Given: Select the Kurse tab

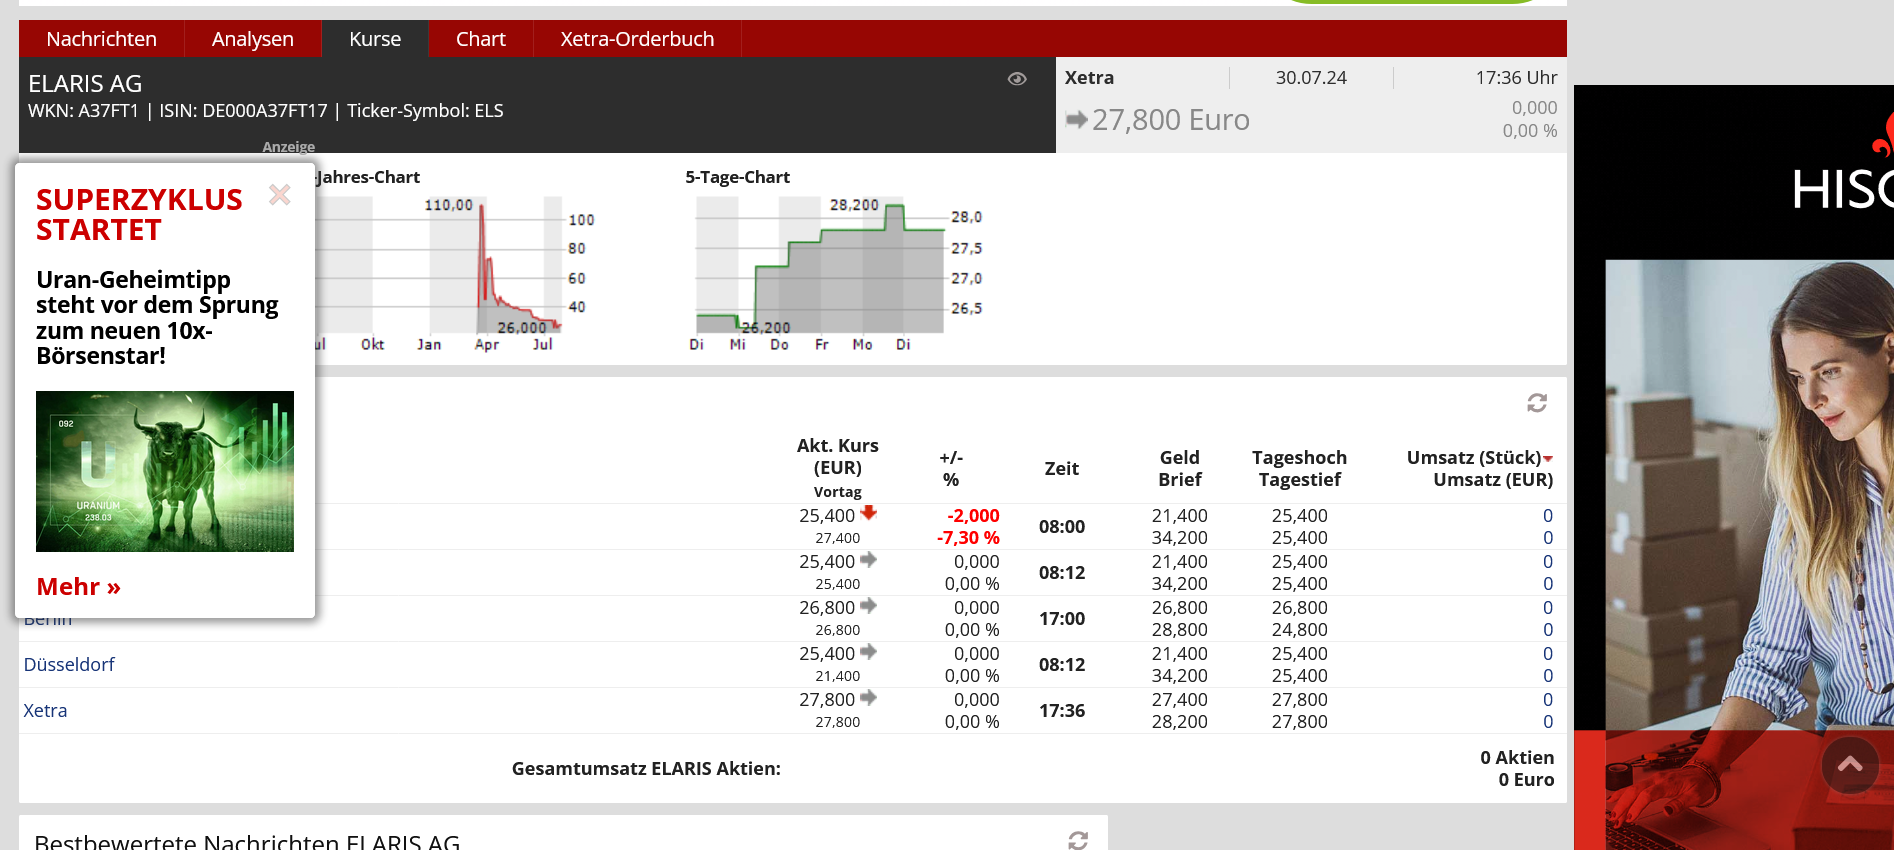Looking at the screenshot, I should pyautogui.click(x=375, y=39).
